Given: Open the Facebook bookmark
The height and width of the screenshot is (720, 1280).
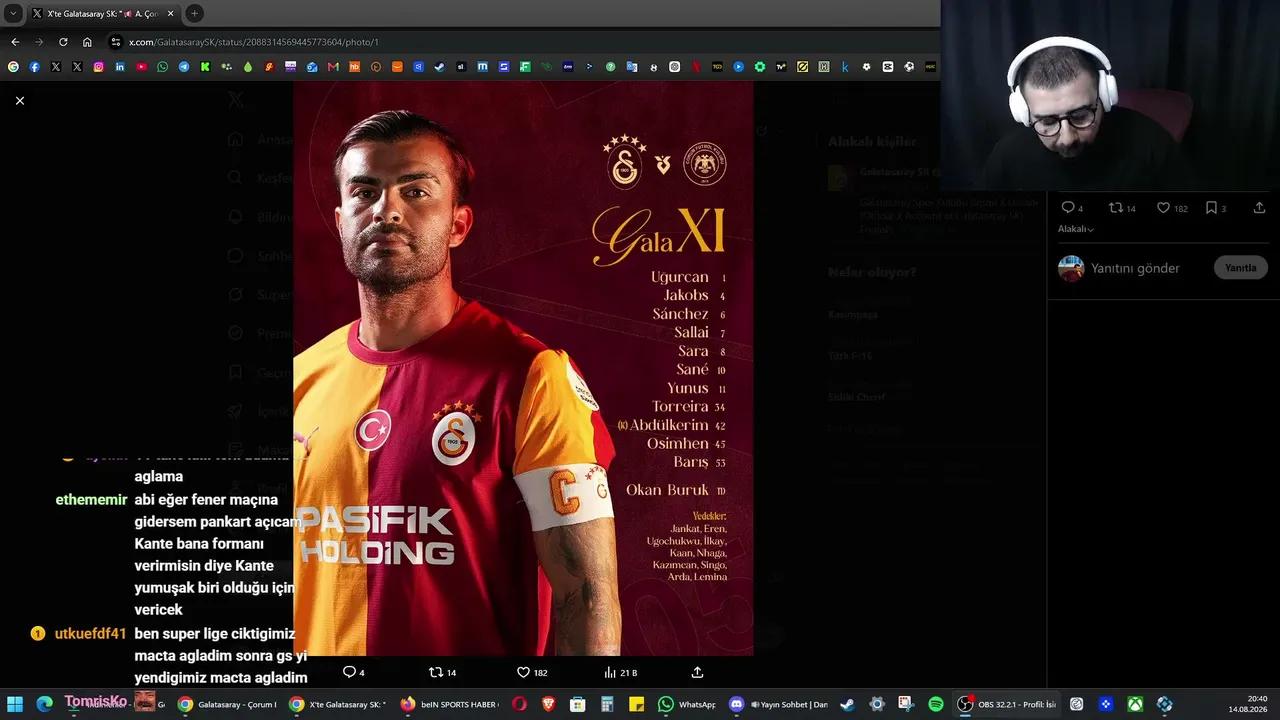Looking at the screenshot, I should tap(35, 67).
